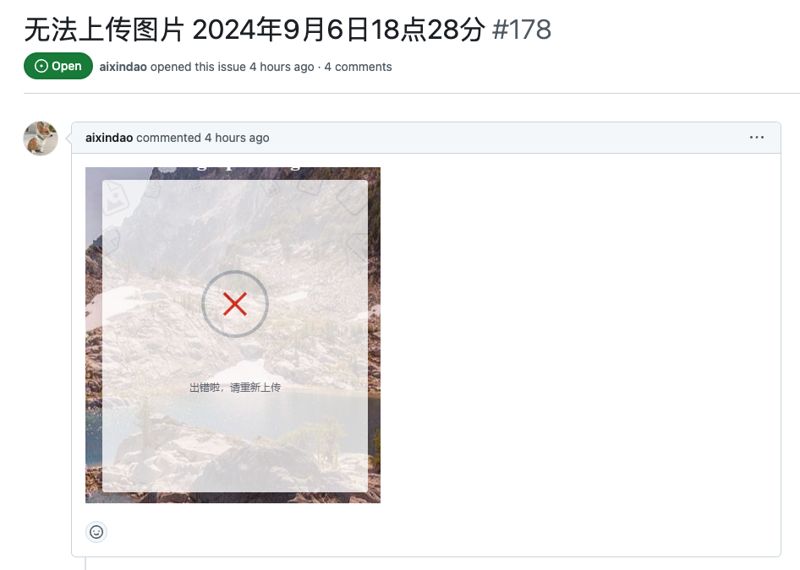This screenshot has width=800, height=570.
Task: Click the faint picture icon in upload panel corner
Action: pyautogui.click(x=117, y=200)
